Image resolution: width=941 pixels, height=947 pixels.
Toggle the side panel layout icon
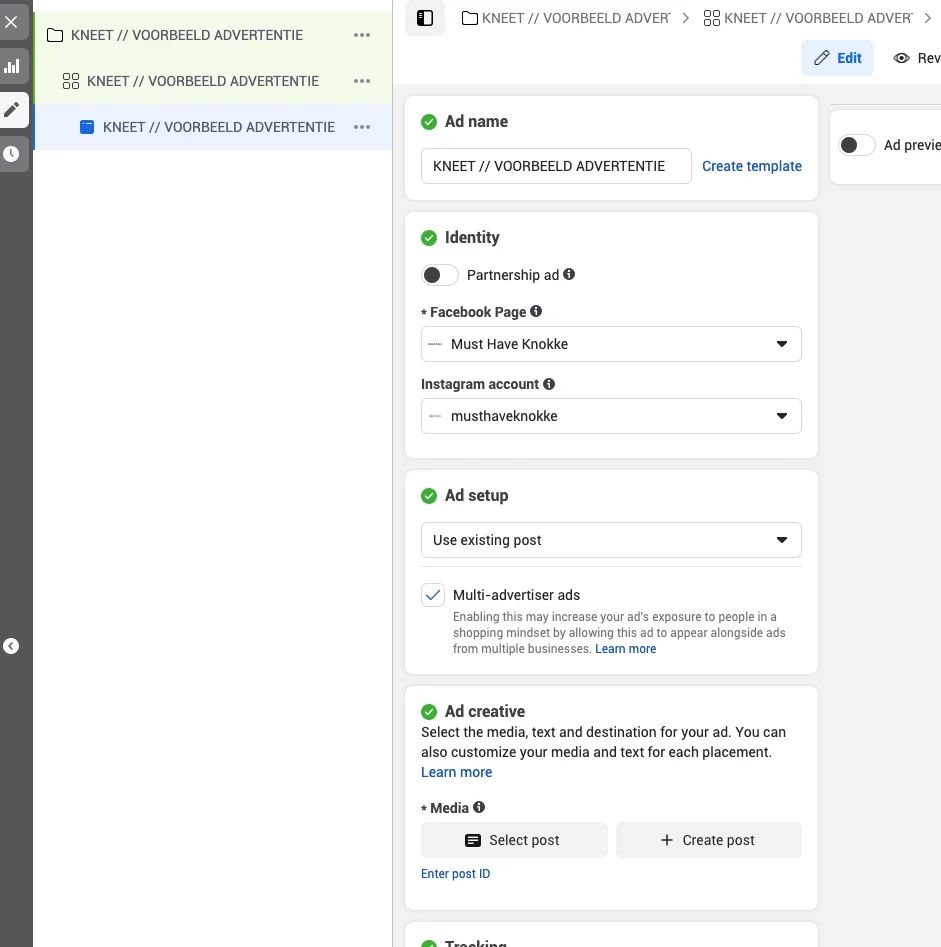pos(425,18)
